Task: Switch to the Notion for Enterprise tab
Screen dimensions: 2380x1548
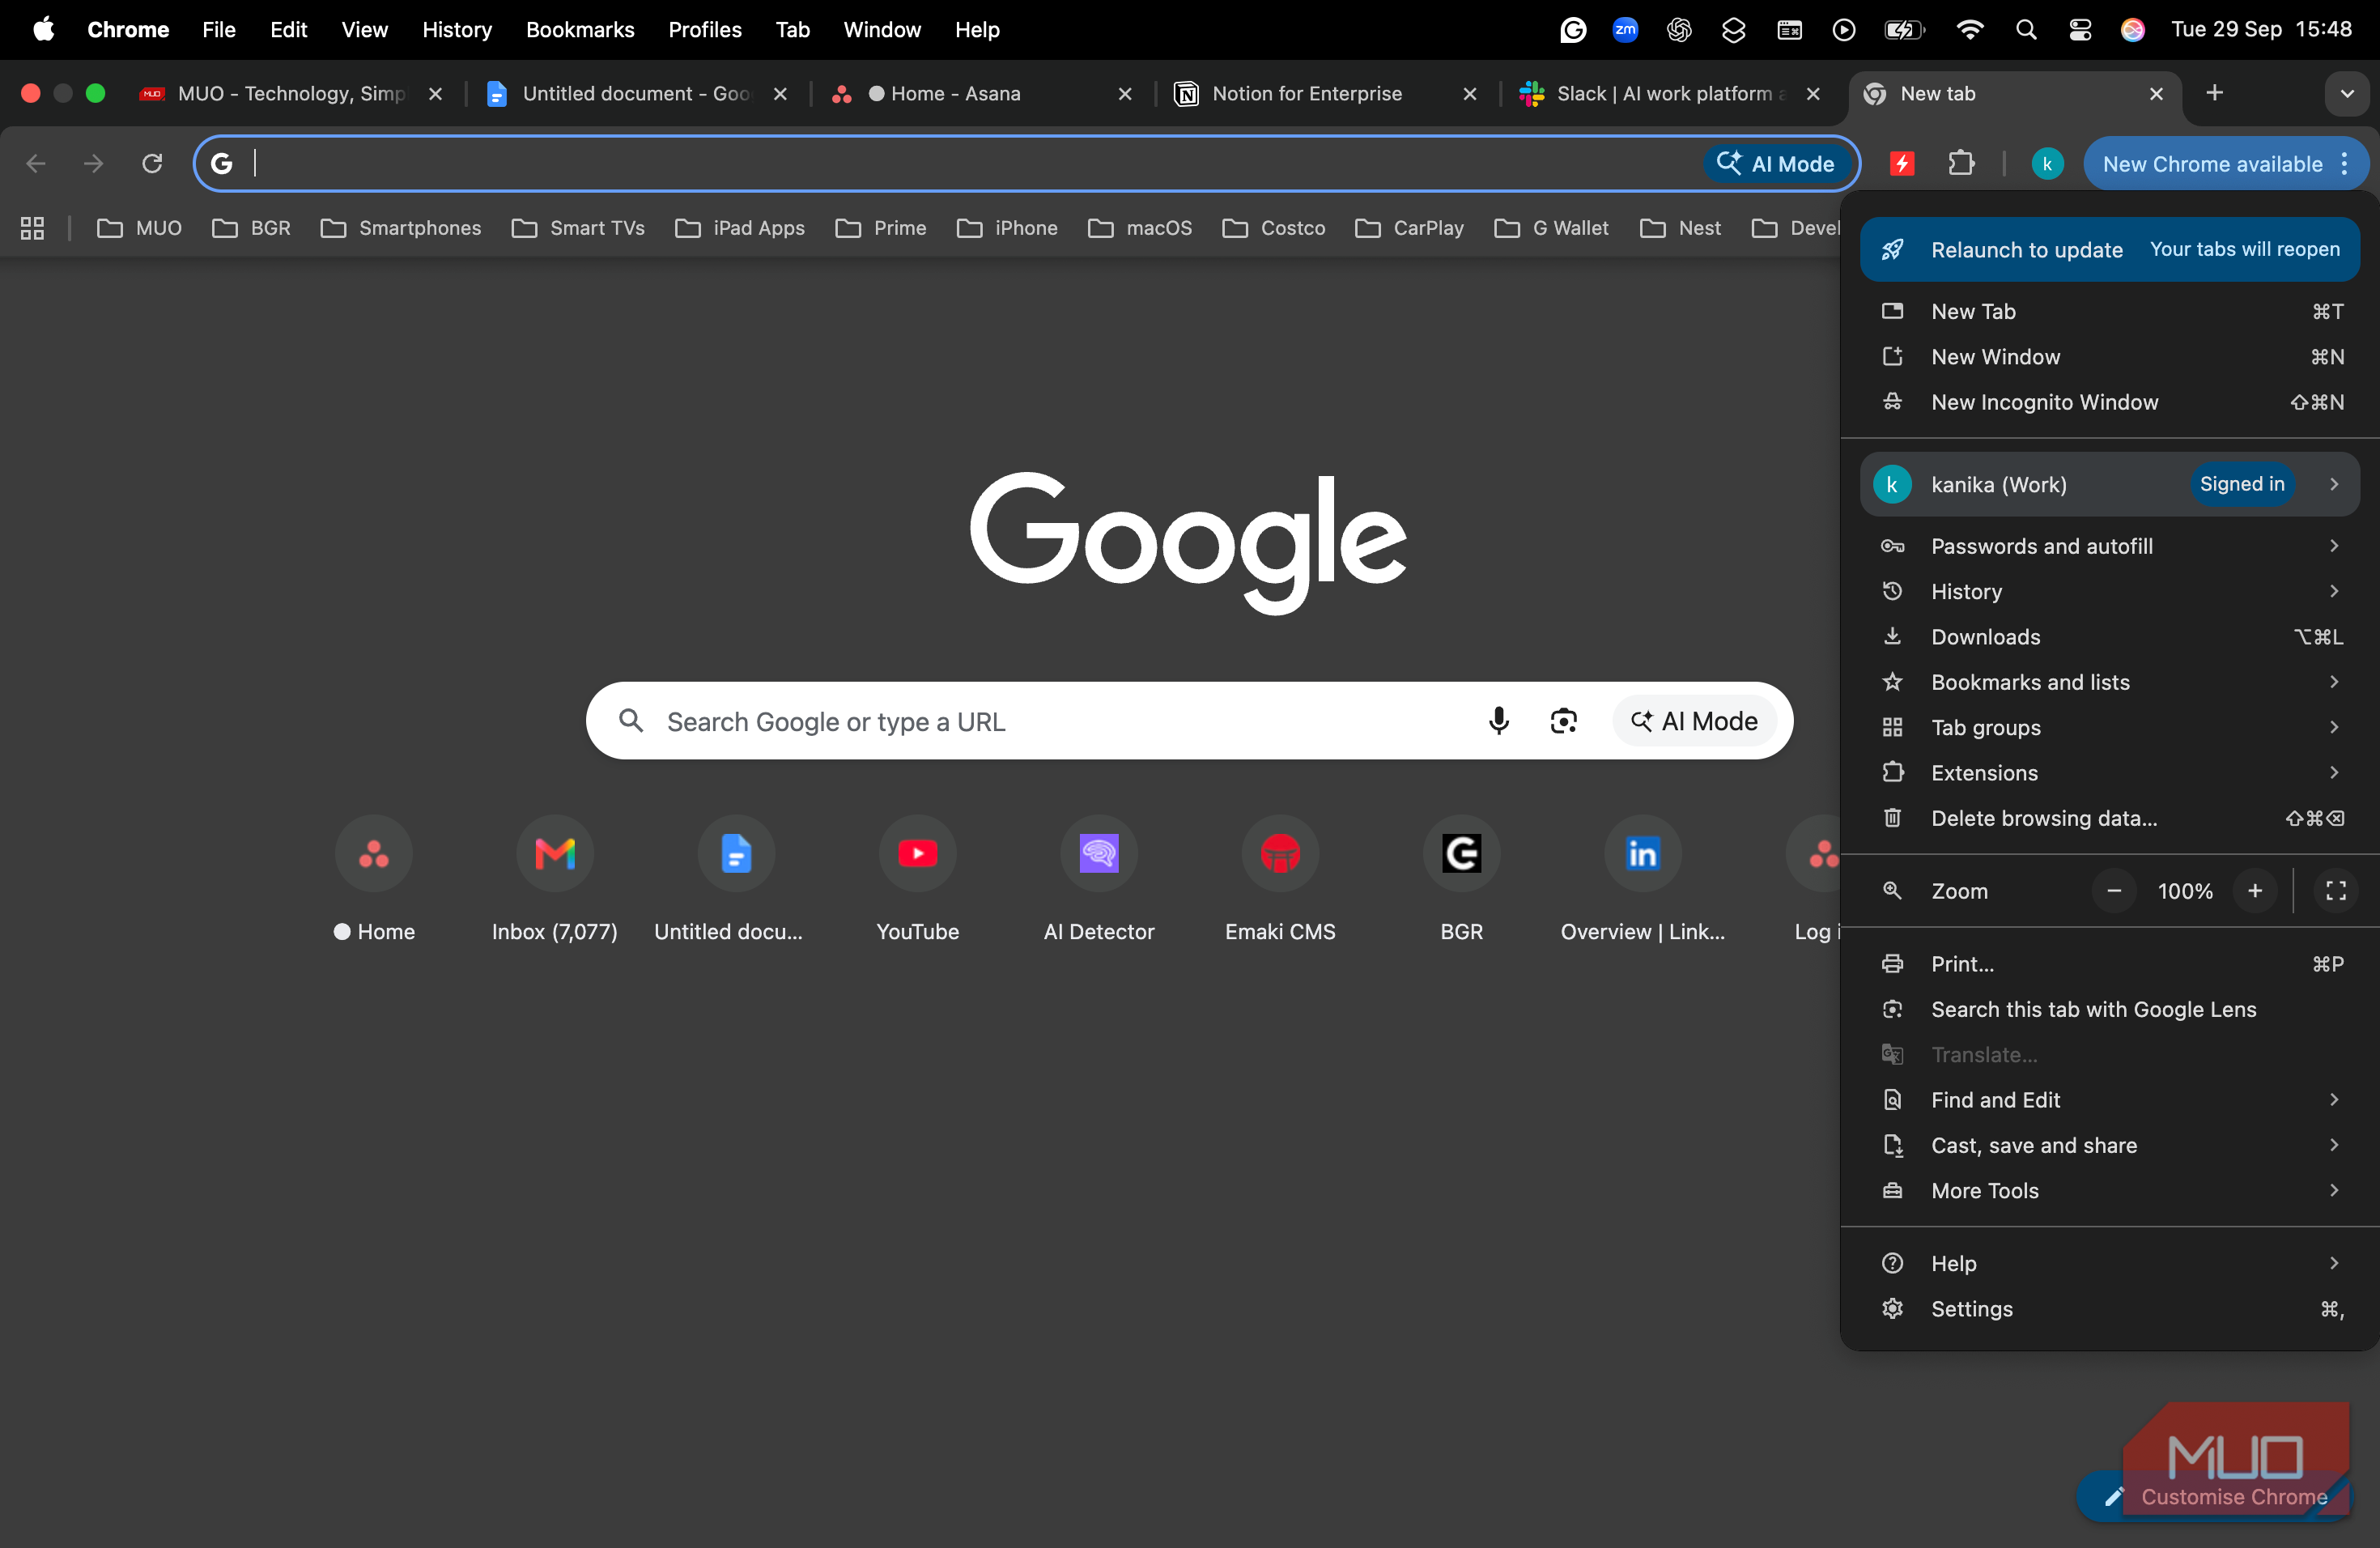Action: tap(1325, 94)
